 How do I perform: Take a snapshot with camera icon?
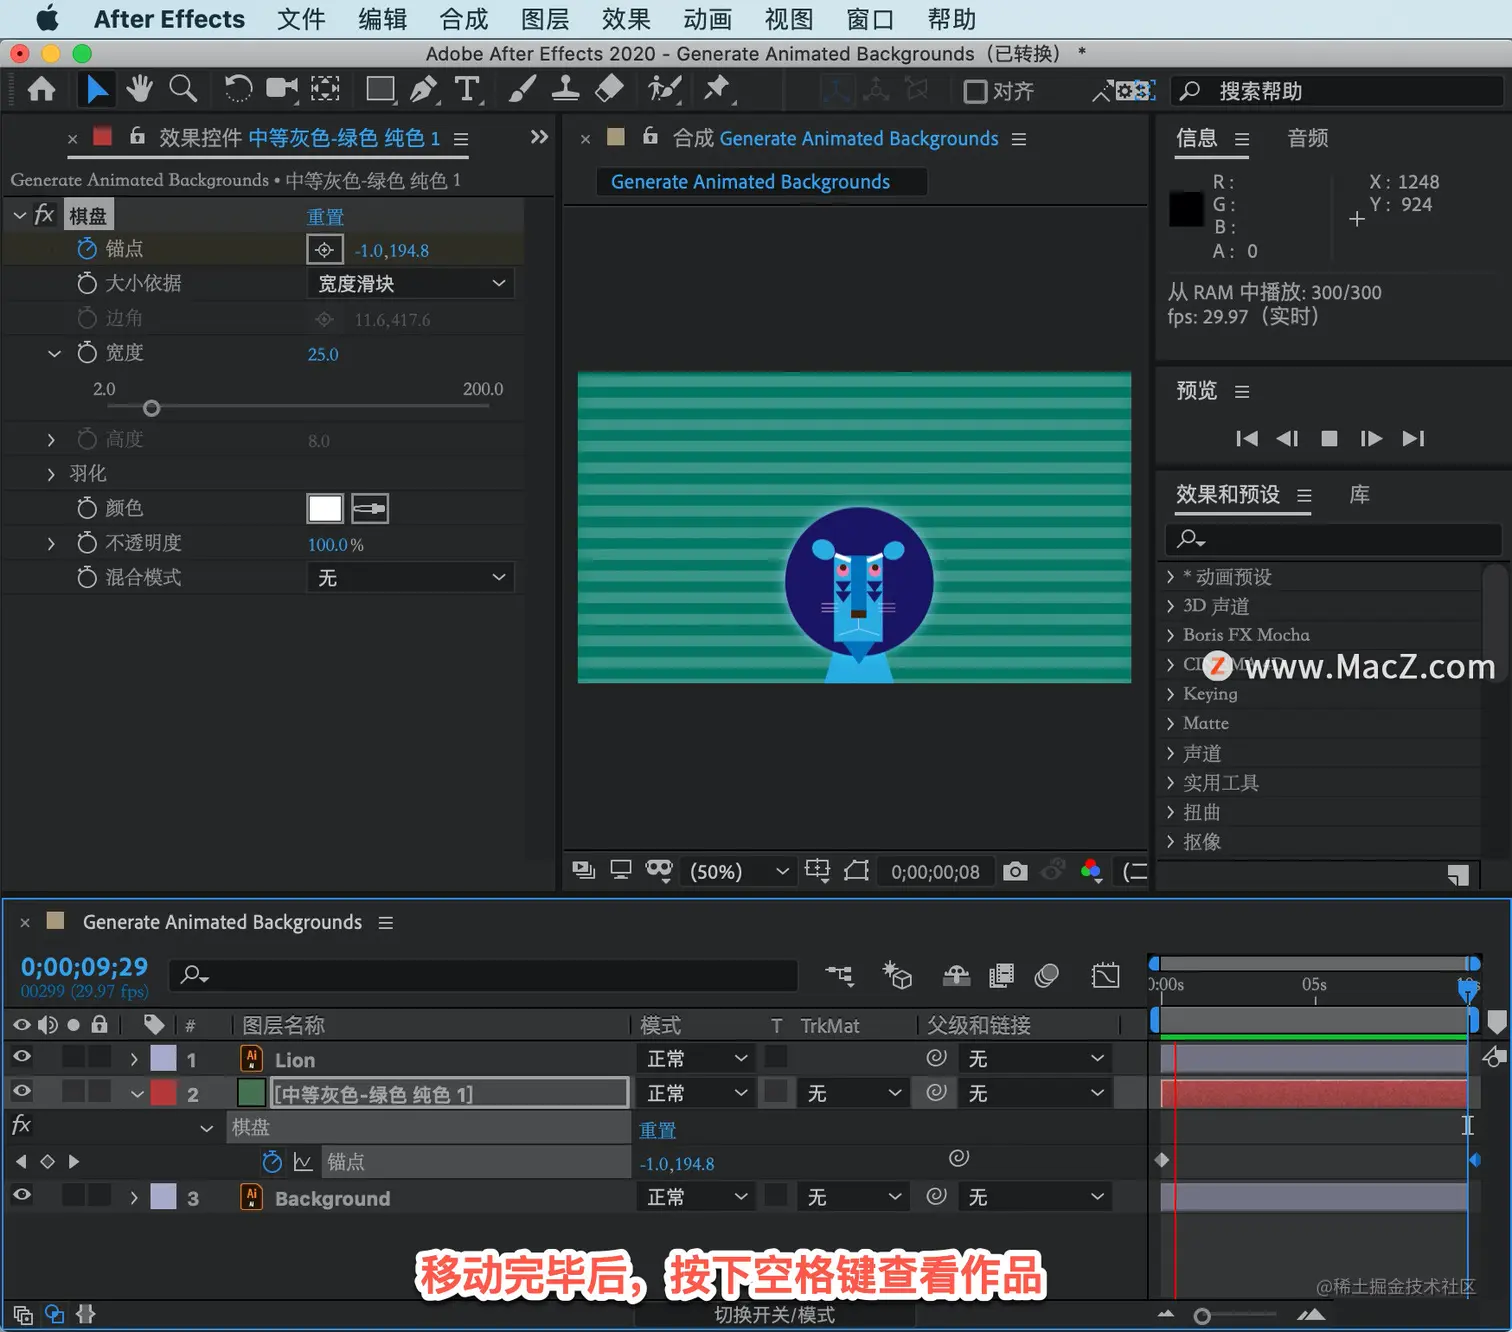click(x=1015, y=871)
